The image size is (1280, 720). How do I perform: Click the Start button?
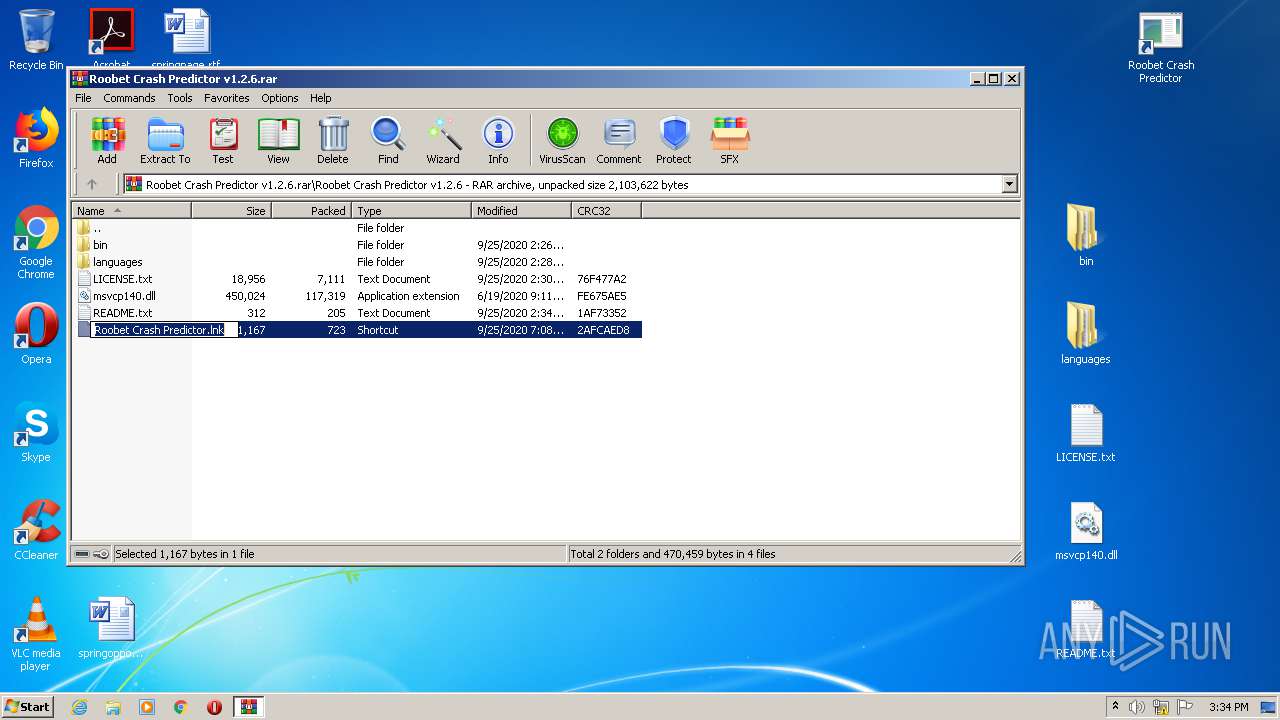click(28, 706)
